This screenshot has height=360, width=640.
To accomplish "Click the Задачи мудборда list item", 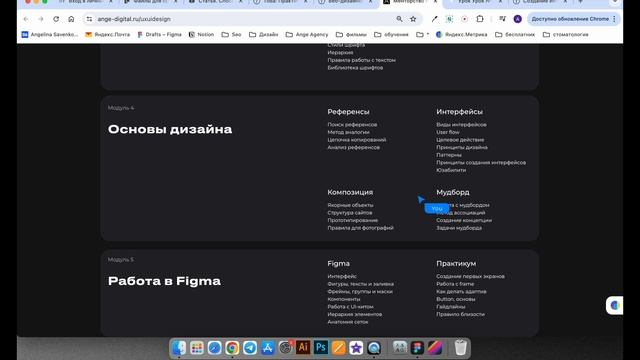I will click(459, 228).
